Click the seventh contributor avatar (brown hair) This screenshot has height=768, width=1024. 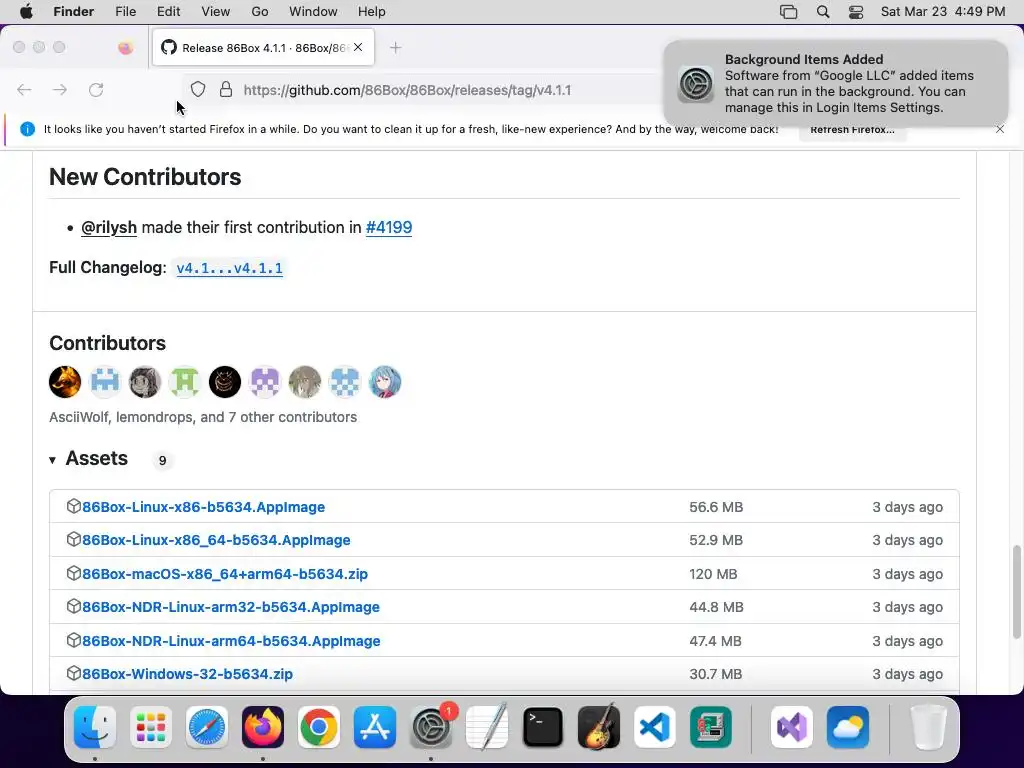(305, 382)
